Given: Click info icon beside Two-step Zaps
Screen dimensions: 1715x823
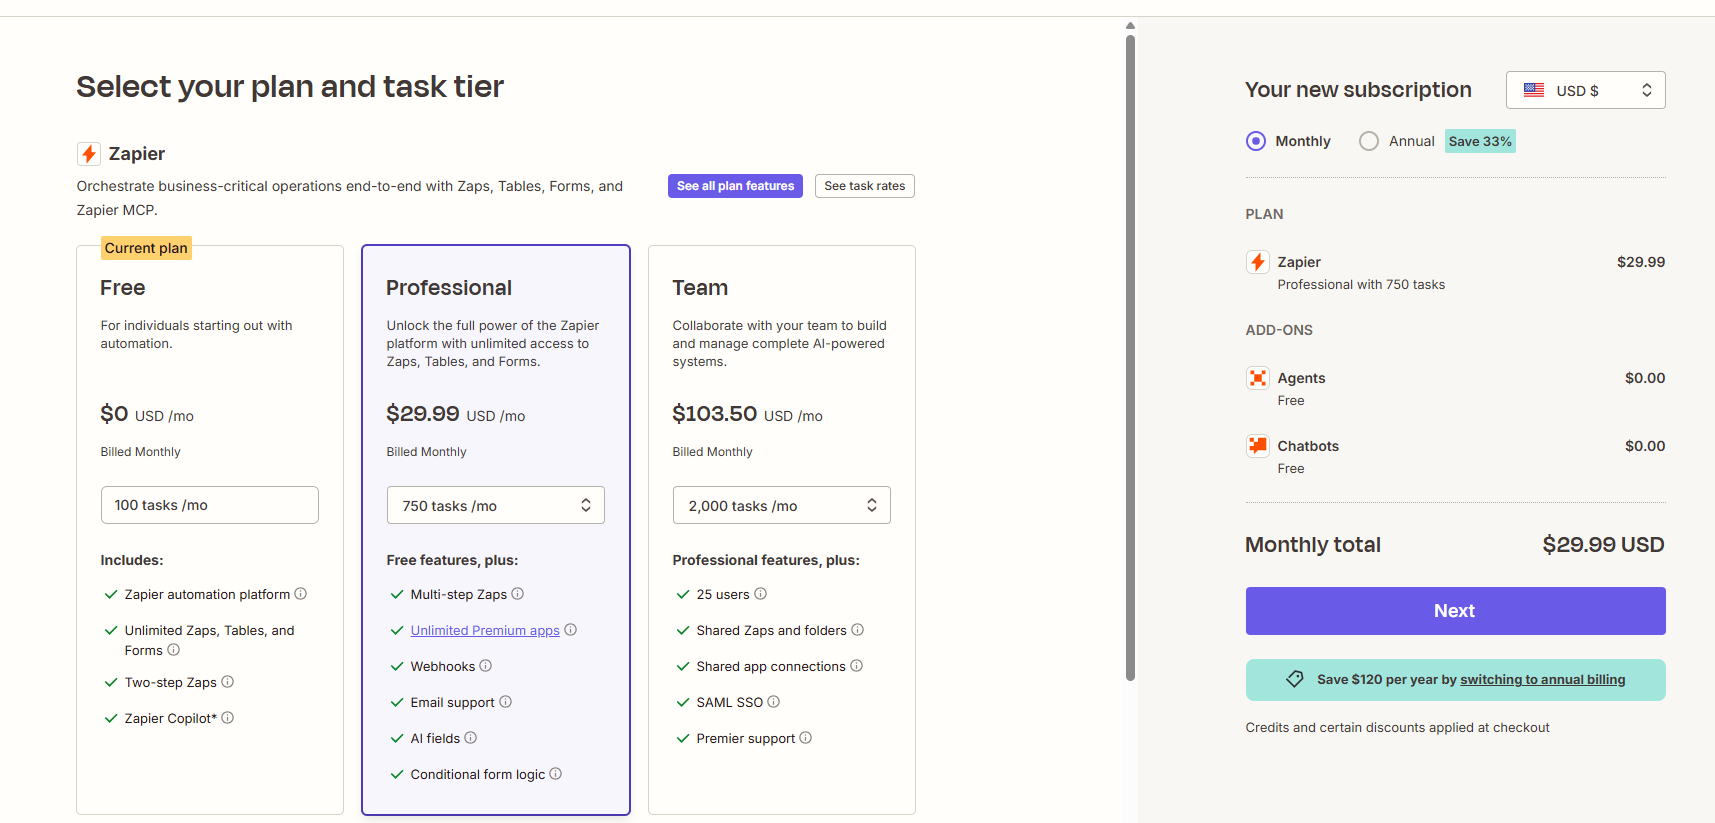Looking at the screenshot, I should [228, 682].
